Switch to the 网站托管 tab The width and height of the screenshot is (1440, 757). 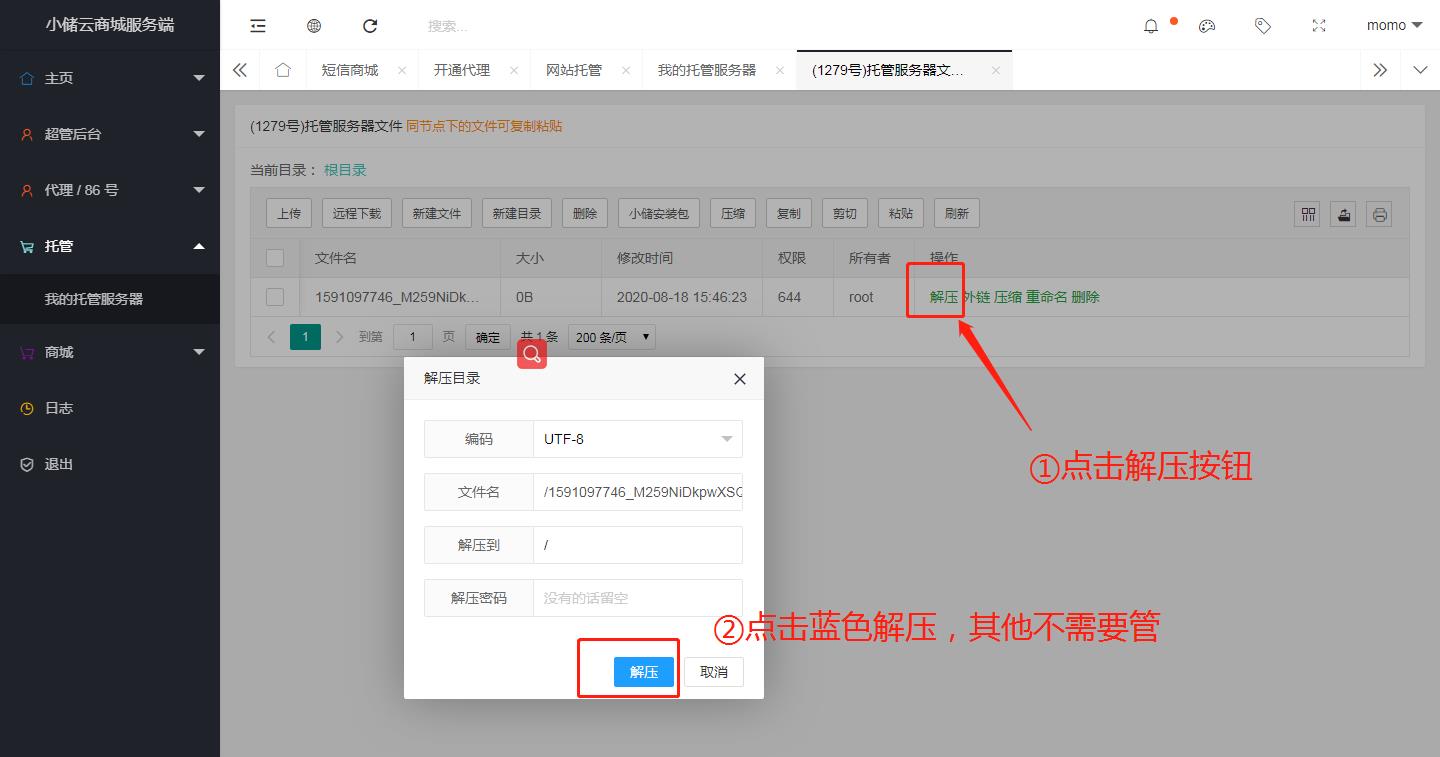(x=574, y=70)
